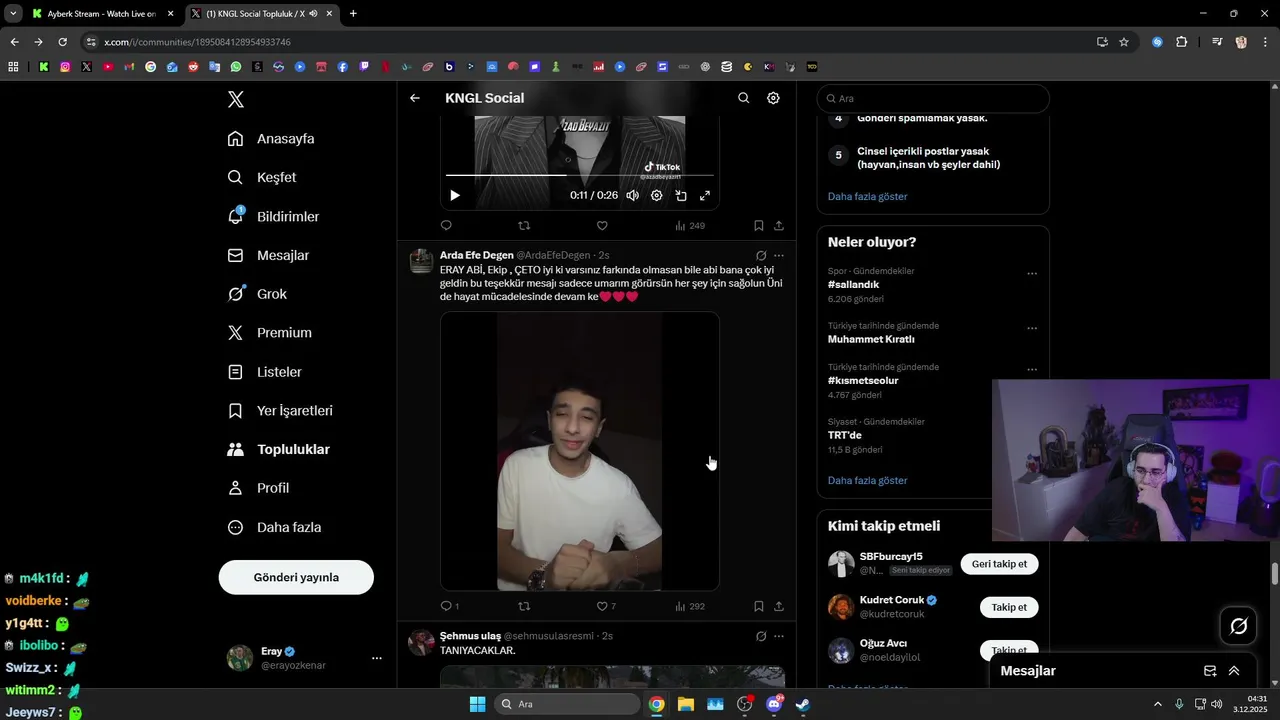This screenshot has width=1280, height=720.
Task: Open Windows Start menu
Action: (x=477, y=704)
